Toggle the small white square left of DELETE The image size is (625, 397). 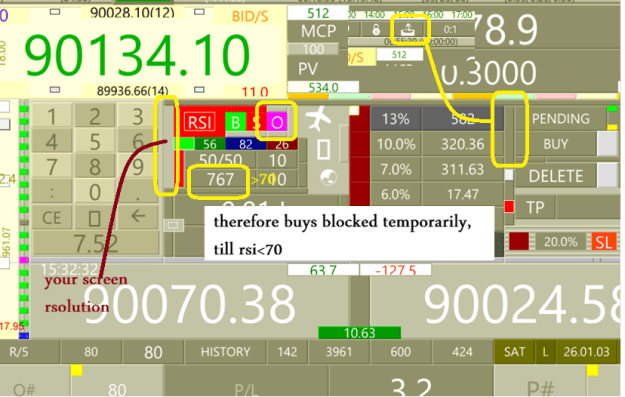[x=509, y=175]
